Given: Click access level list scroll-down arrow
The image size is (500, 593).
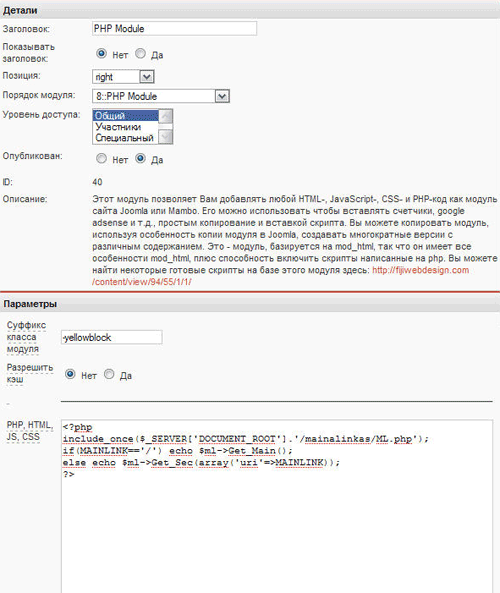Looking at the screenshot, I should pos(165,137).
